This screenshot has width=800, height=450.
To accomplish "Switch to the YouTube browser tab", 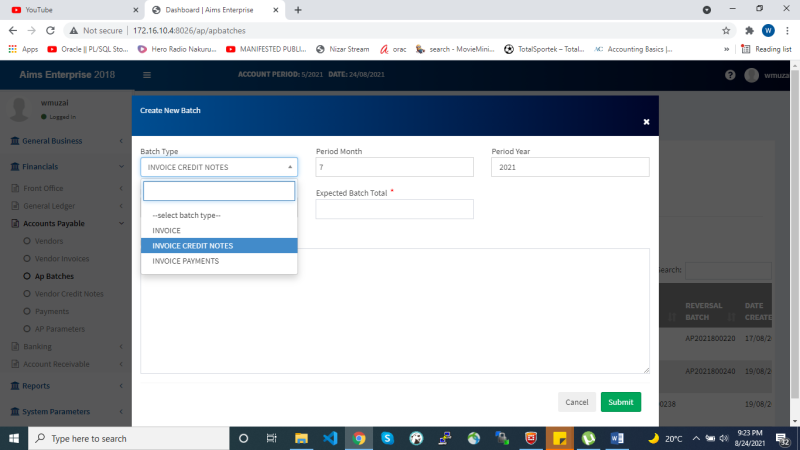I will click(40, 9).
